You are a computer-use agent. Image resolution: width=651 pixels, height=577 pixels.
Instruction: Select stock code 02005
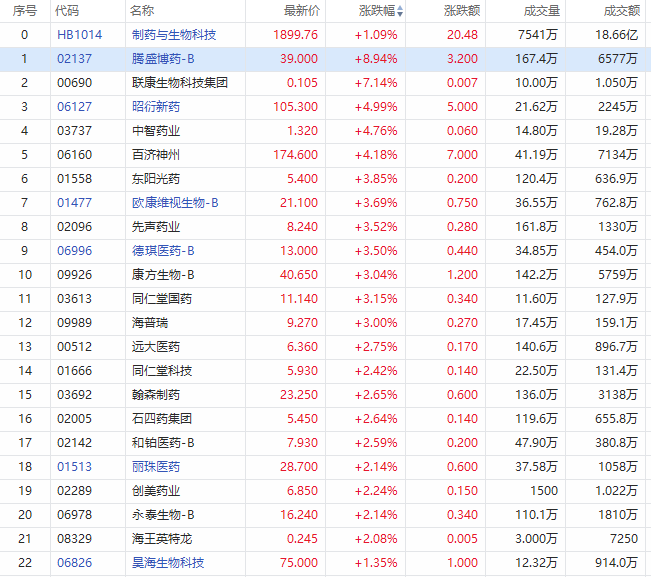pos(74,419)
